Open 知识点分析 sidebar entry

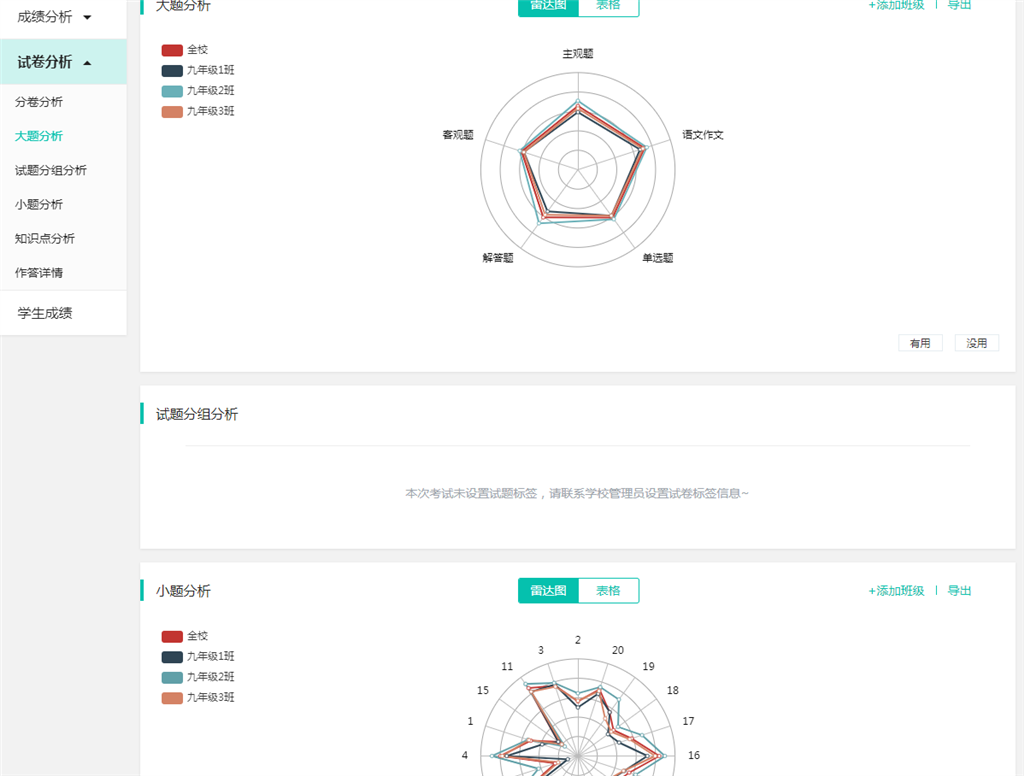click(44, 238)
